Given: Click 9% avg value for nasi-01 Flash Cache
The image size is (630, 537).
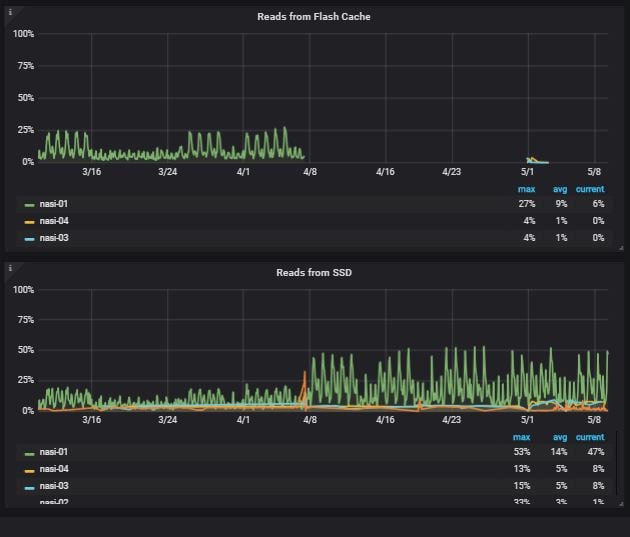Looking at the screenshot, I should click(x=561, y=204).
